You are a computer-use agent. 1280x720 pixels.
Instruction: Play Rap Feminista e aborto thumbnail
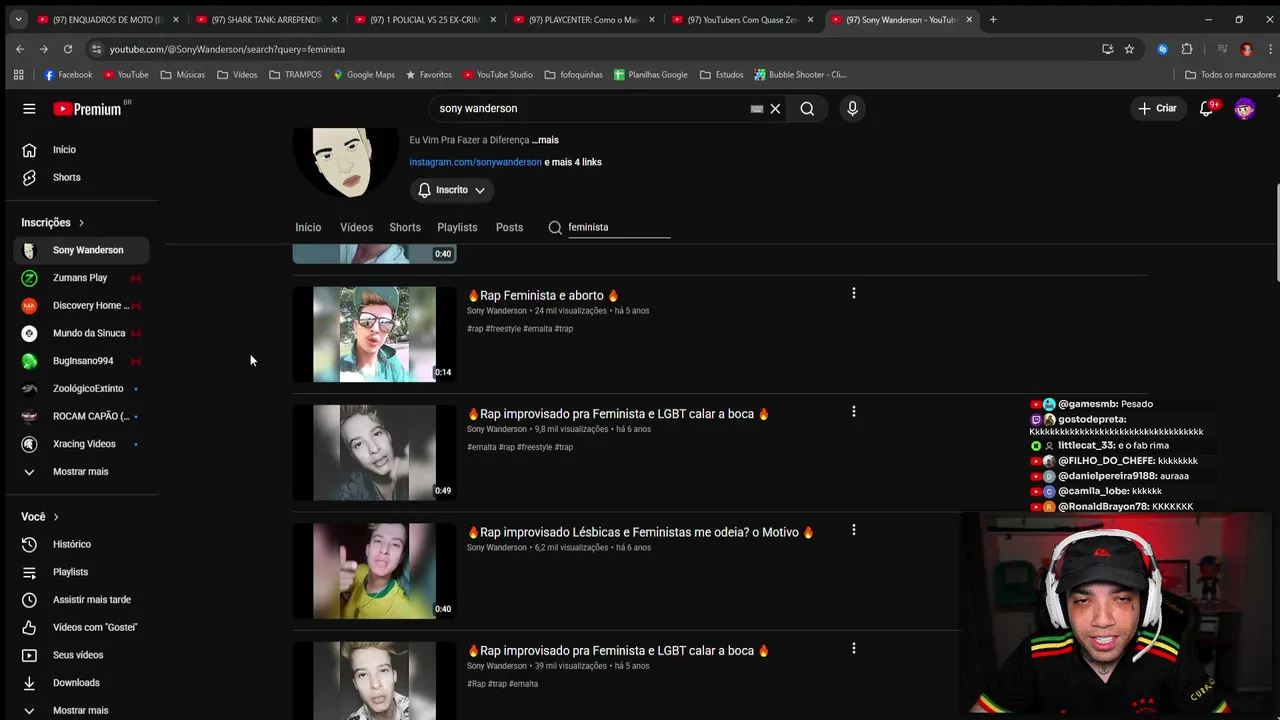[x=374, y=334]
